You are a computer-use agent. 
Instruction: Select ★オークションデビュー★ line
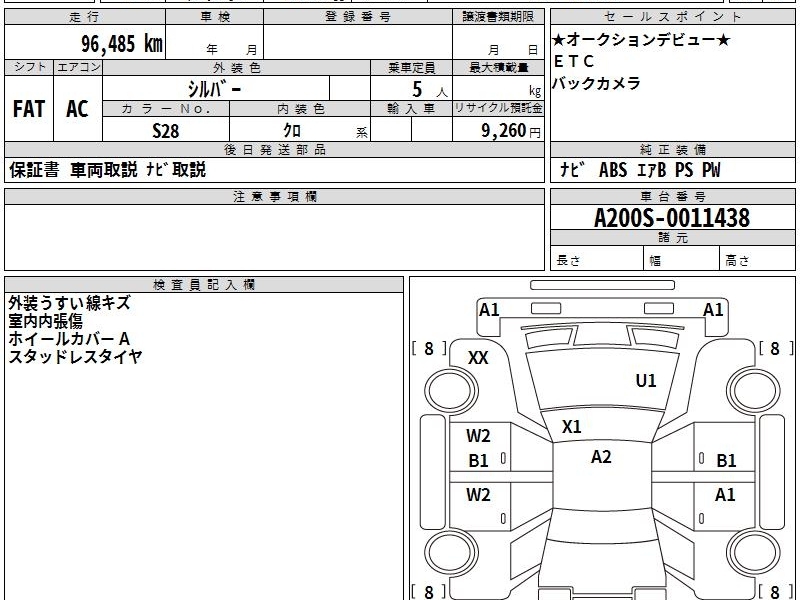[x=641, y=40]
